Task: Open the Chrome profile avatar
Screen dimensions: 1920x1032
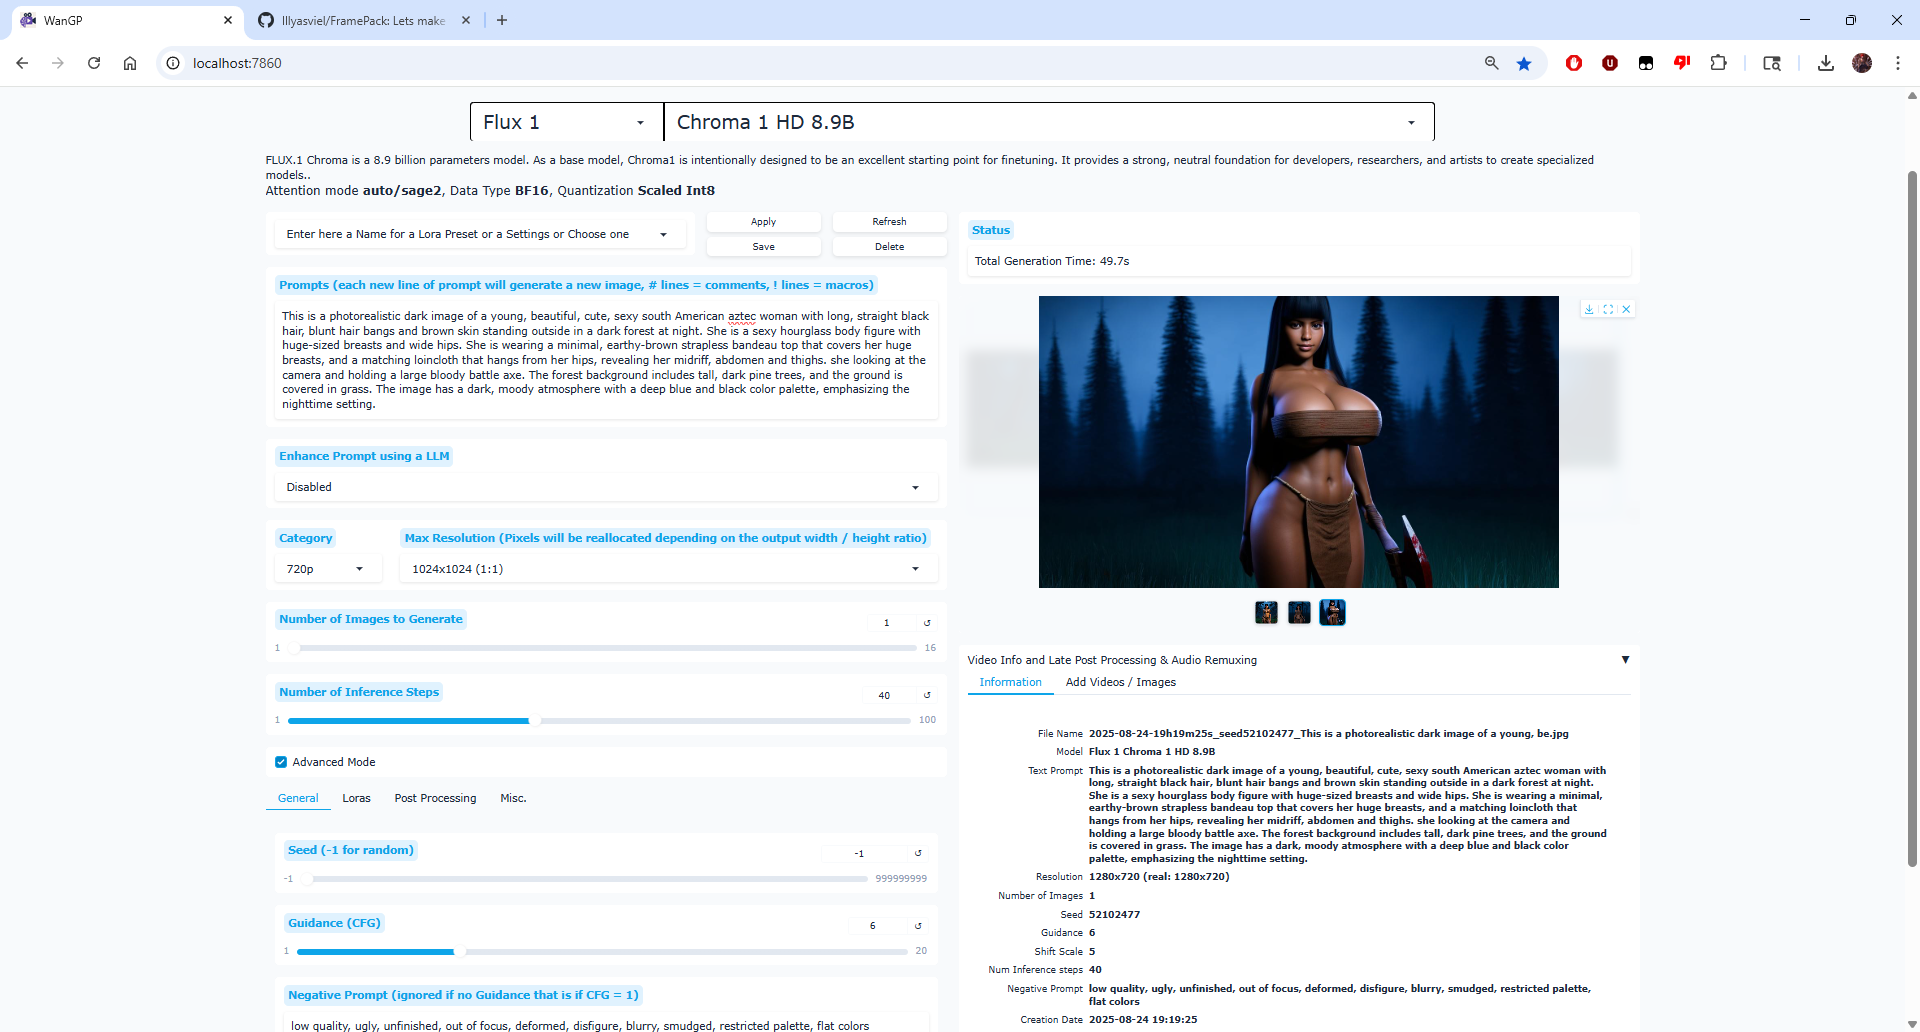Action: click(x=1862, y=63)
